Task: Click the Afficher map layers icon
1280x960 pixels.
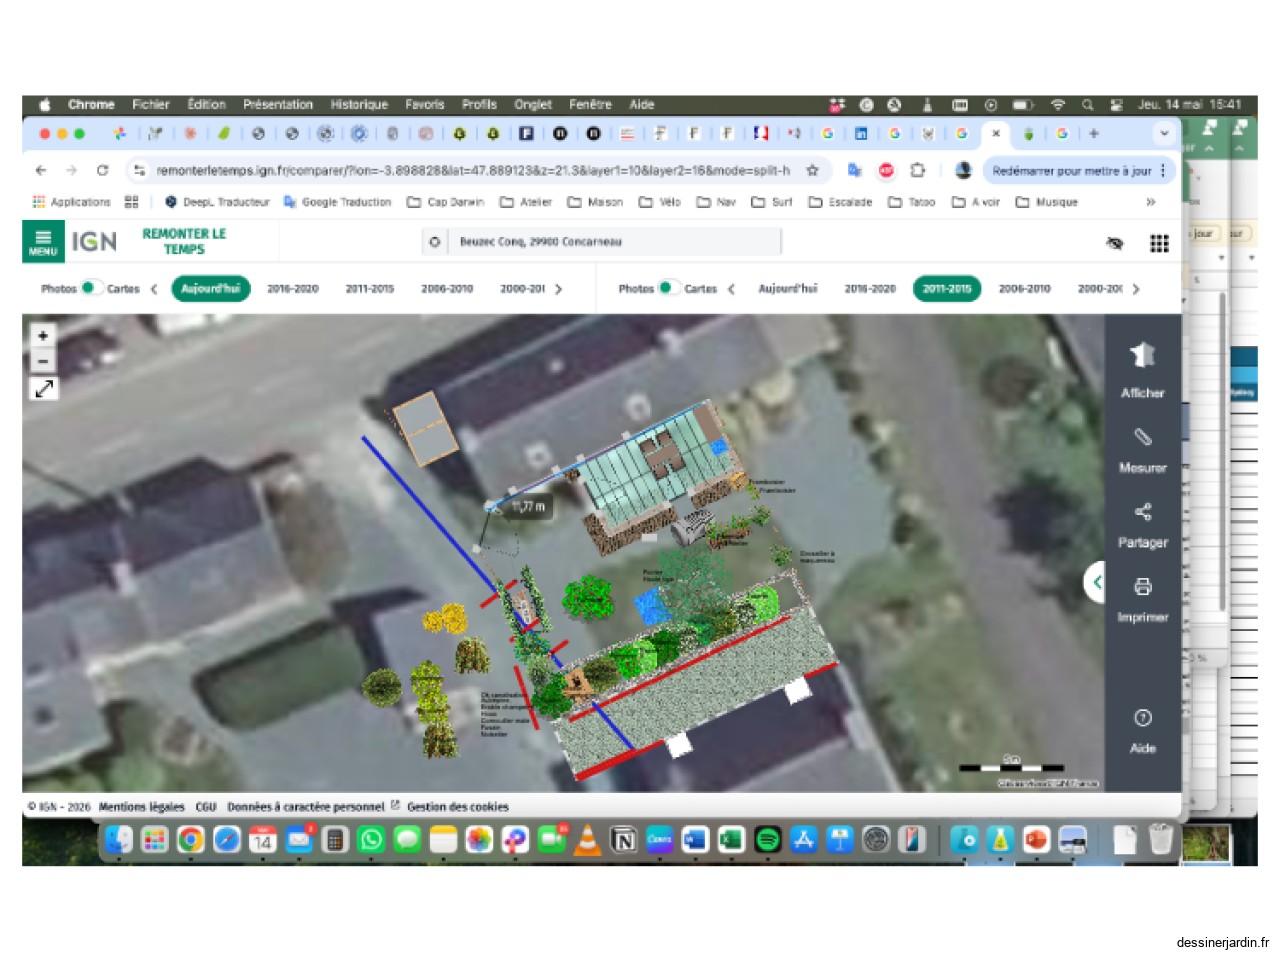Action: (1142, 355)
